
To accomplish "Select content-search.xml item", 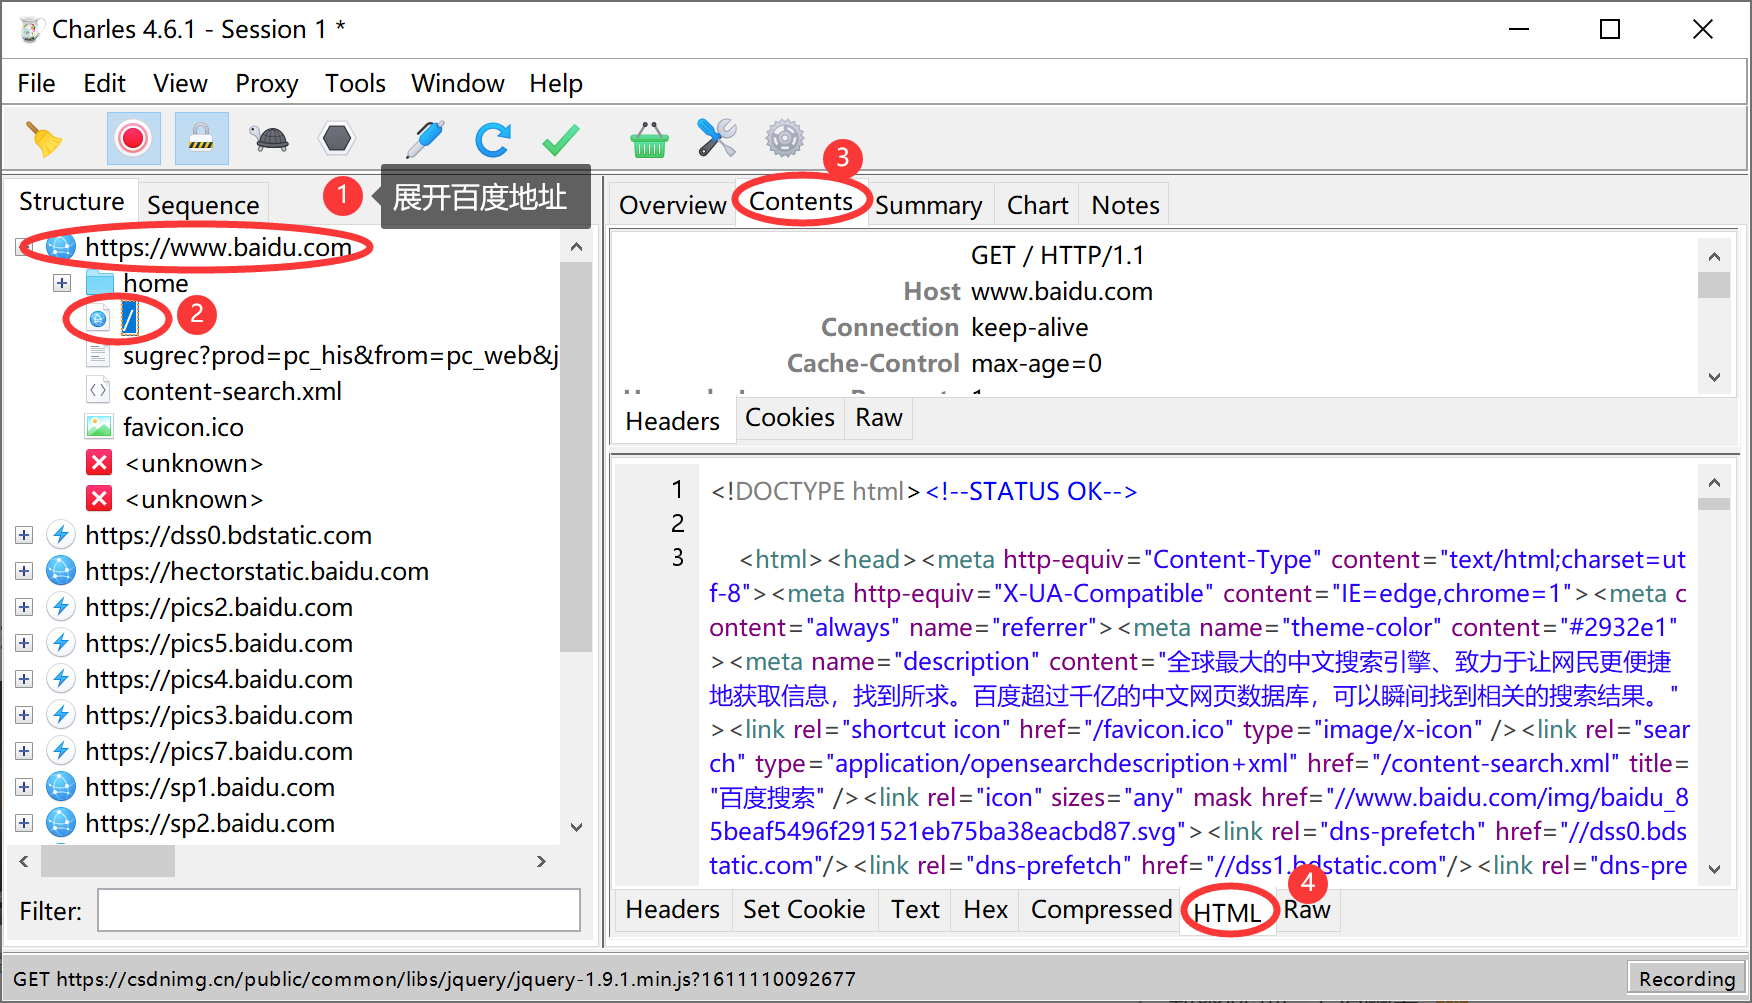I will coord(232,391).
